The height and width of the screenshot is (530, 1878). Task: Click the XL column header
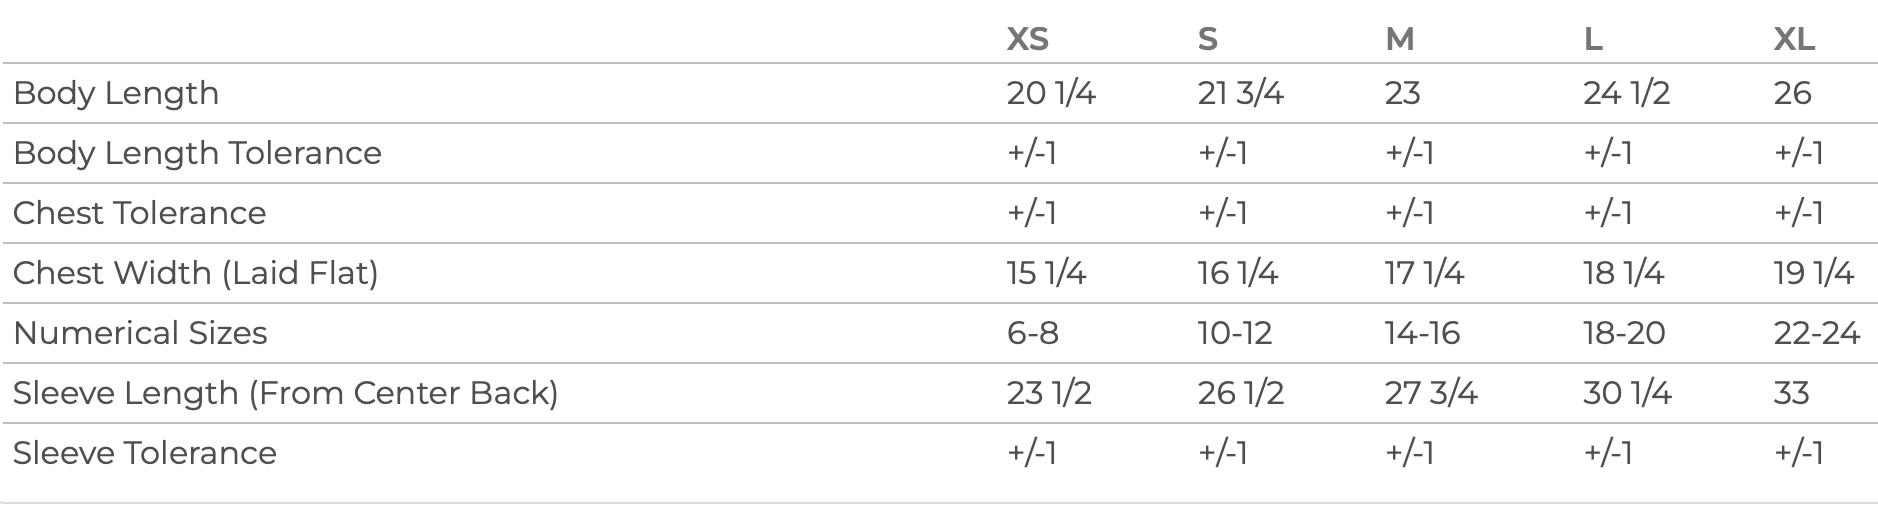1794,39
